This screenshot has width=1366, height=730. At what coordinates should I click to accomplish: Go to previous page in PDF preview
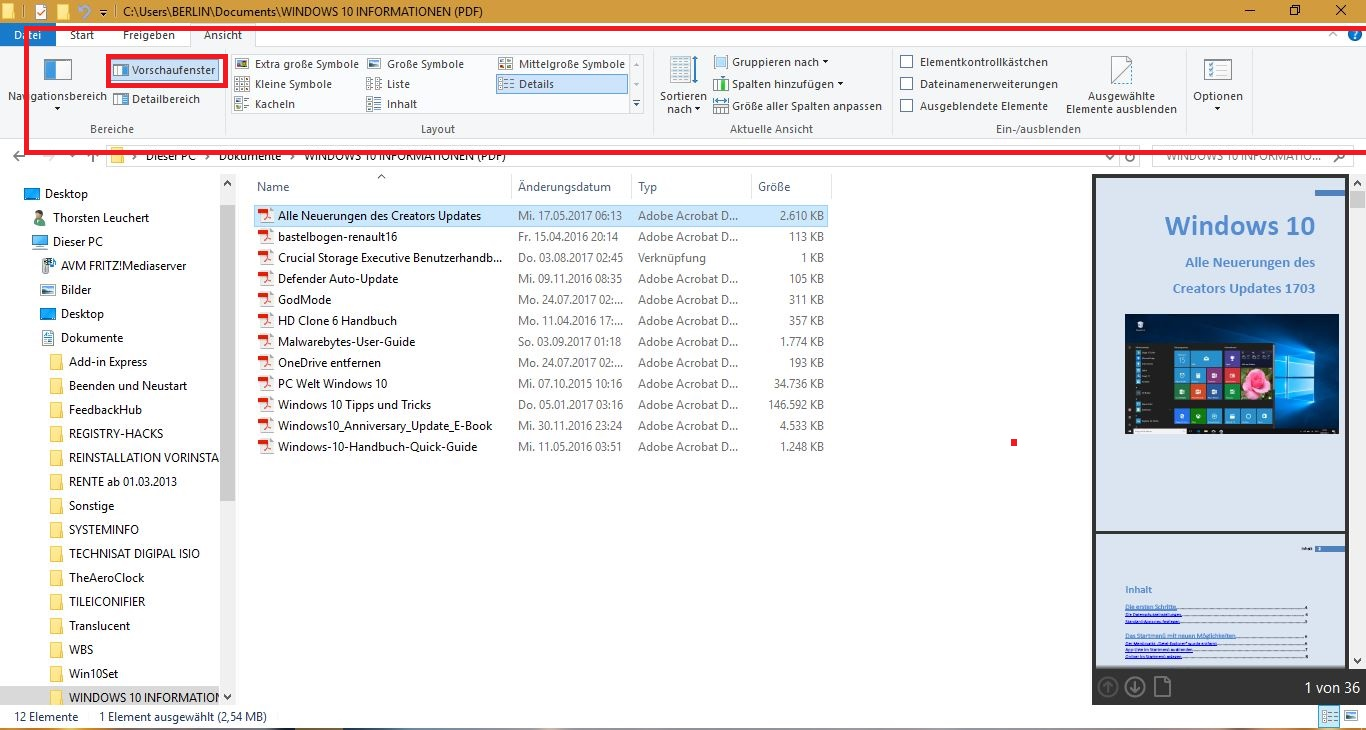pyautogui.click(x=1108, y=687)
